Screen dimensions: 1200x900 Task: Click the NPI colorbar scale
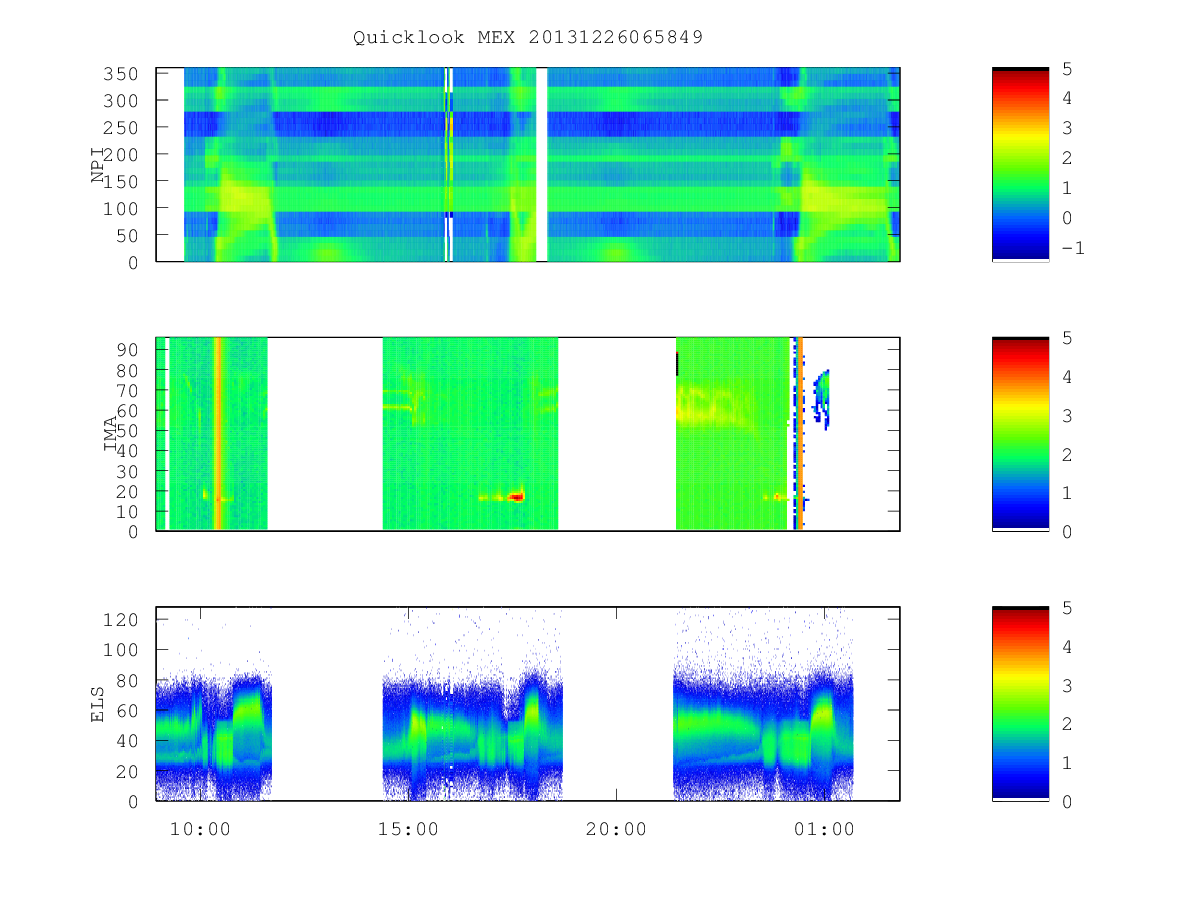coord(1020,165)
